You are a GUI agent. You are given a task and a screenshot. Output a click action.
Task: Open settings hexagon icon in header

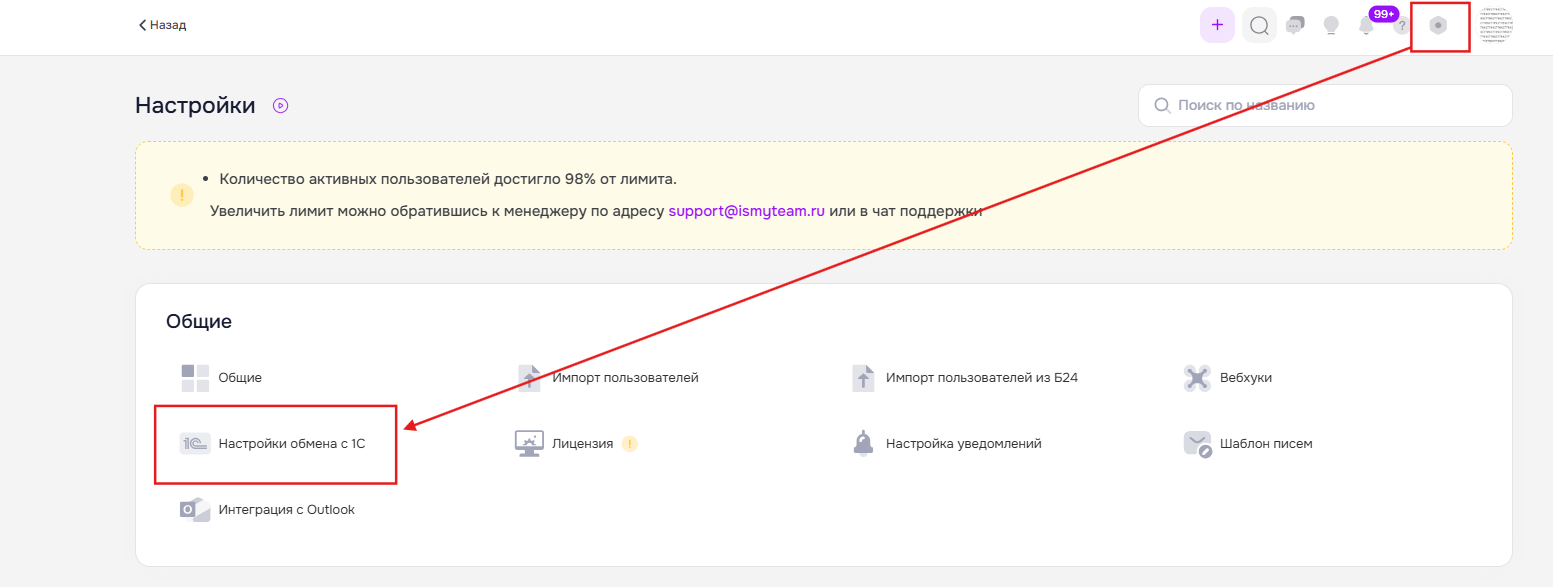pos(1438,26)
